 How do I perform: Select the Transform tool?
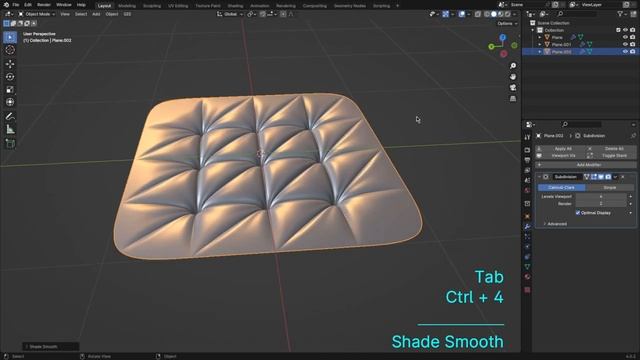click(x=10, y=102)
